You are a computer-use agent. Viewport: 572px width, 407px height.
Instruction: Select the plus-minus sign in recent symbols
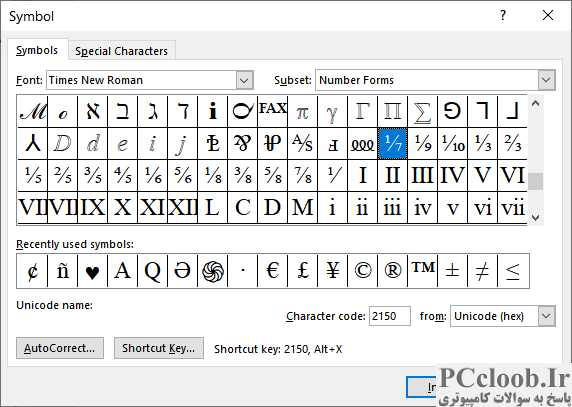click(453, 271)
